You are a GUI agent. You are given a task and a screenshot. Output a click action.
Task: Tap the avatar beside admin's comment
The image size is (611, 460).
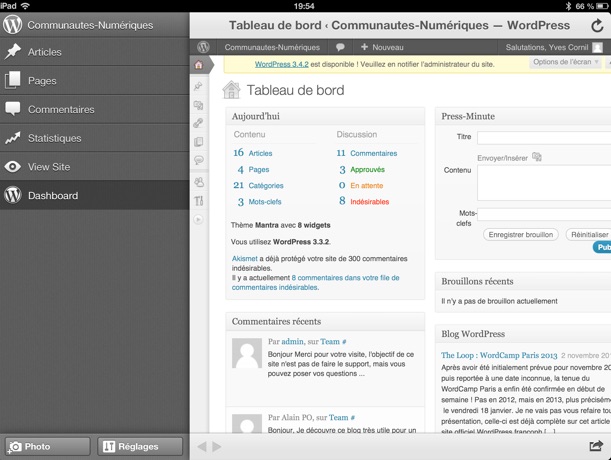click(x=247, y=353)
